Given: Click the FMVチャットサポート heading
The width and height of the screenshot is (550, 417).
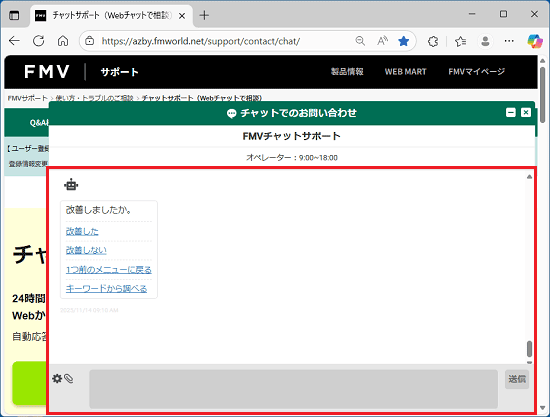Looking at the screenshot, I should pos(291,136).
